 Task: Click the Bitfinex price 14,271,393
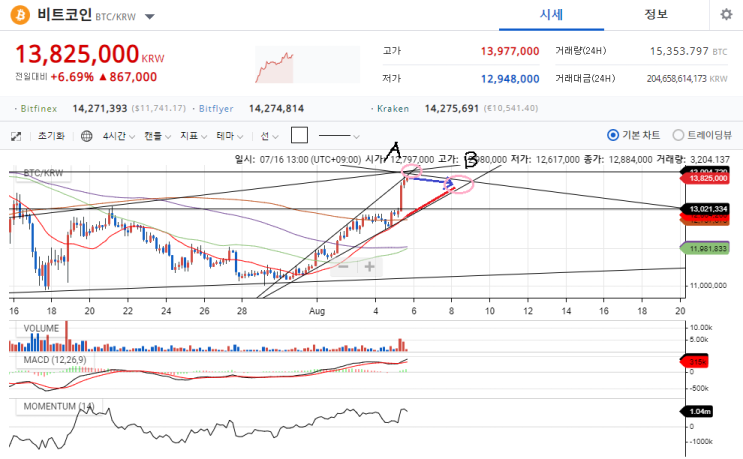pyautogui.click(x=100, y=108)
